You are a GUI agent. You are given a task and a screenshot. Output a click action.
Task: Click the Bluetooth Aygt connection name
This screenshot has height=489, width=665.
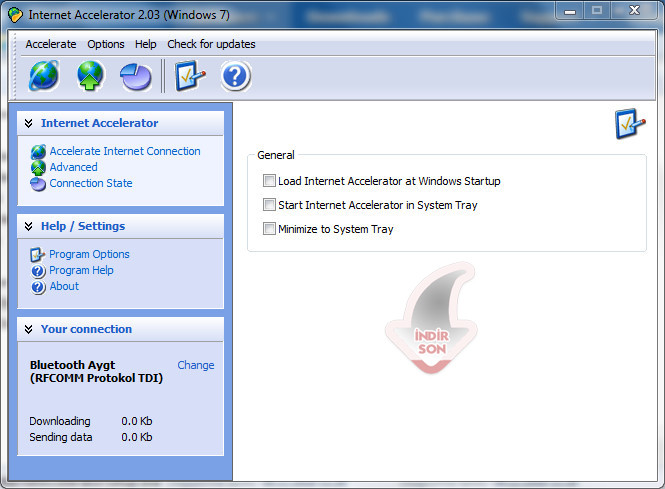click(x=96, y=372)
